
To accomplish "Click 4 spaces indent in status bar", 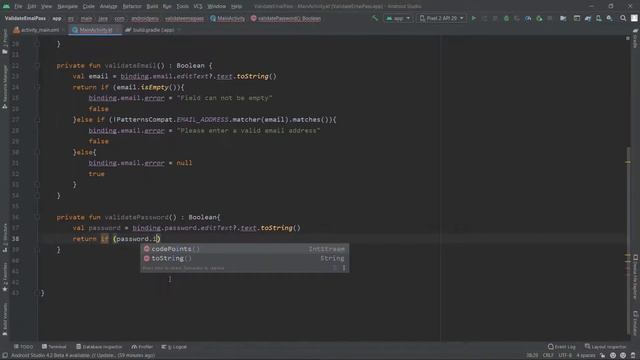I will tap(586, 356).
